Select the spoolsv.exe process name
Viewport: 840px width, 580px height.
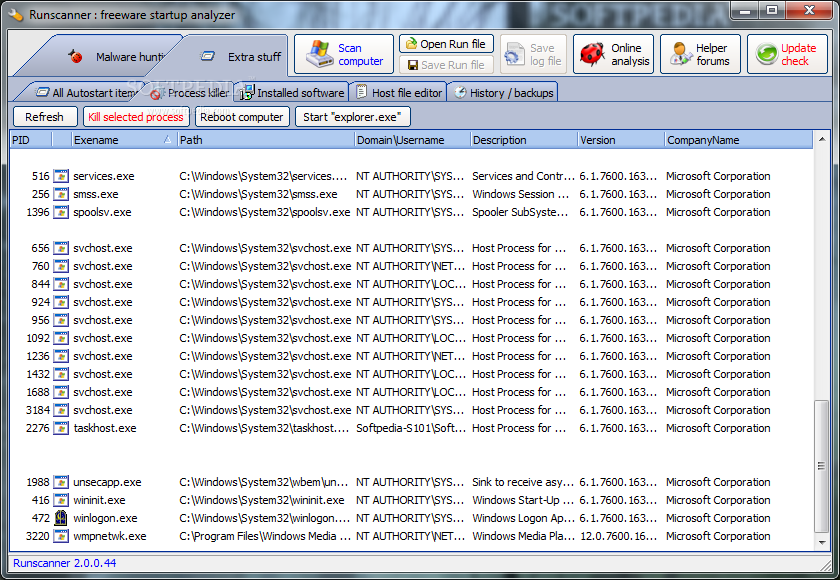click(x=102, y=212)
